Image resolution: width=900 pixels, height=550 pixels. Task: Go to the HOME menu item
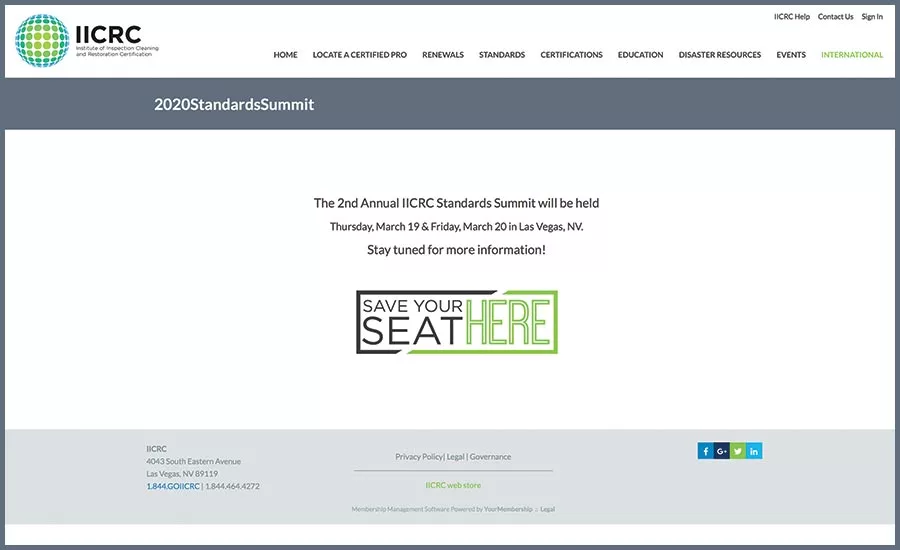(x=285, y=55)
